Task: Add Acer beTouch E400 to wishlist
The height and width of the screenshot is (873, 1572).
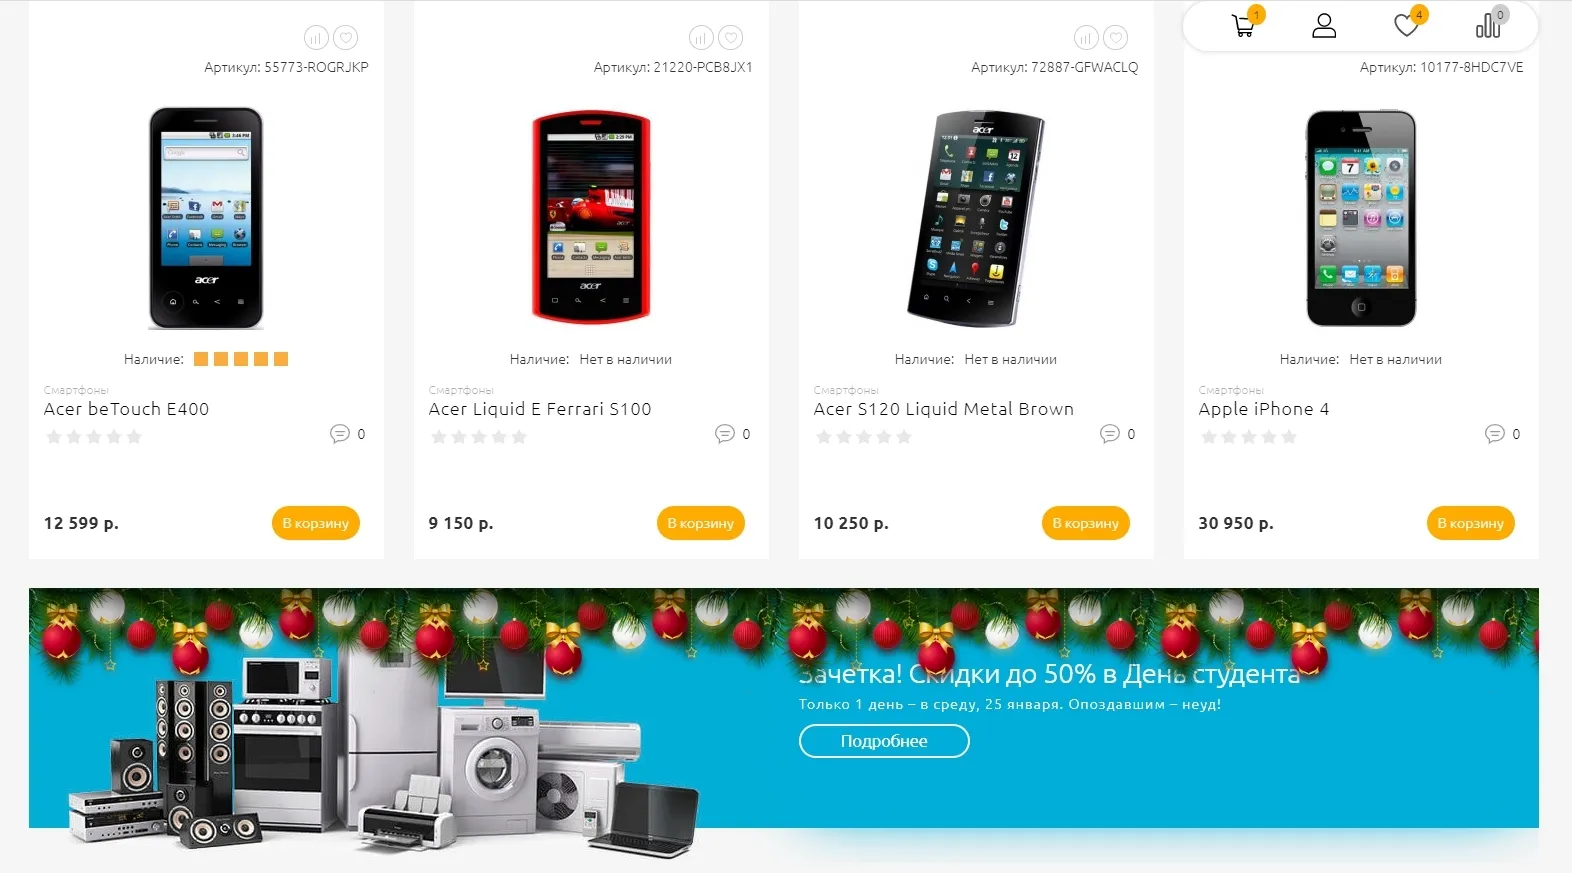Action: coord(346,38)
